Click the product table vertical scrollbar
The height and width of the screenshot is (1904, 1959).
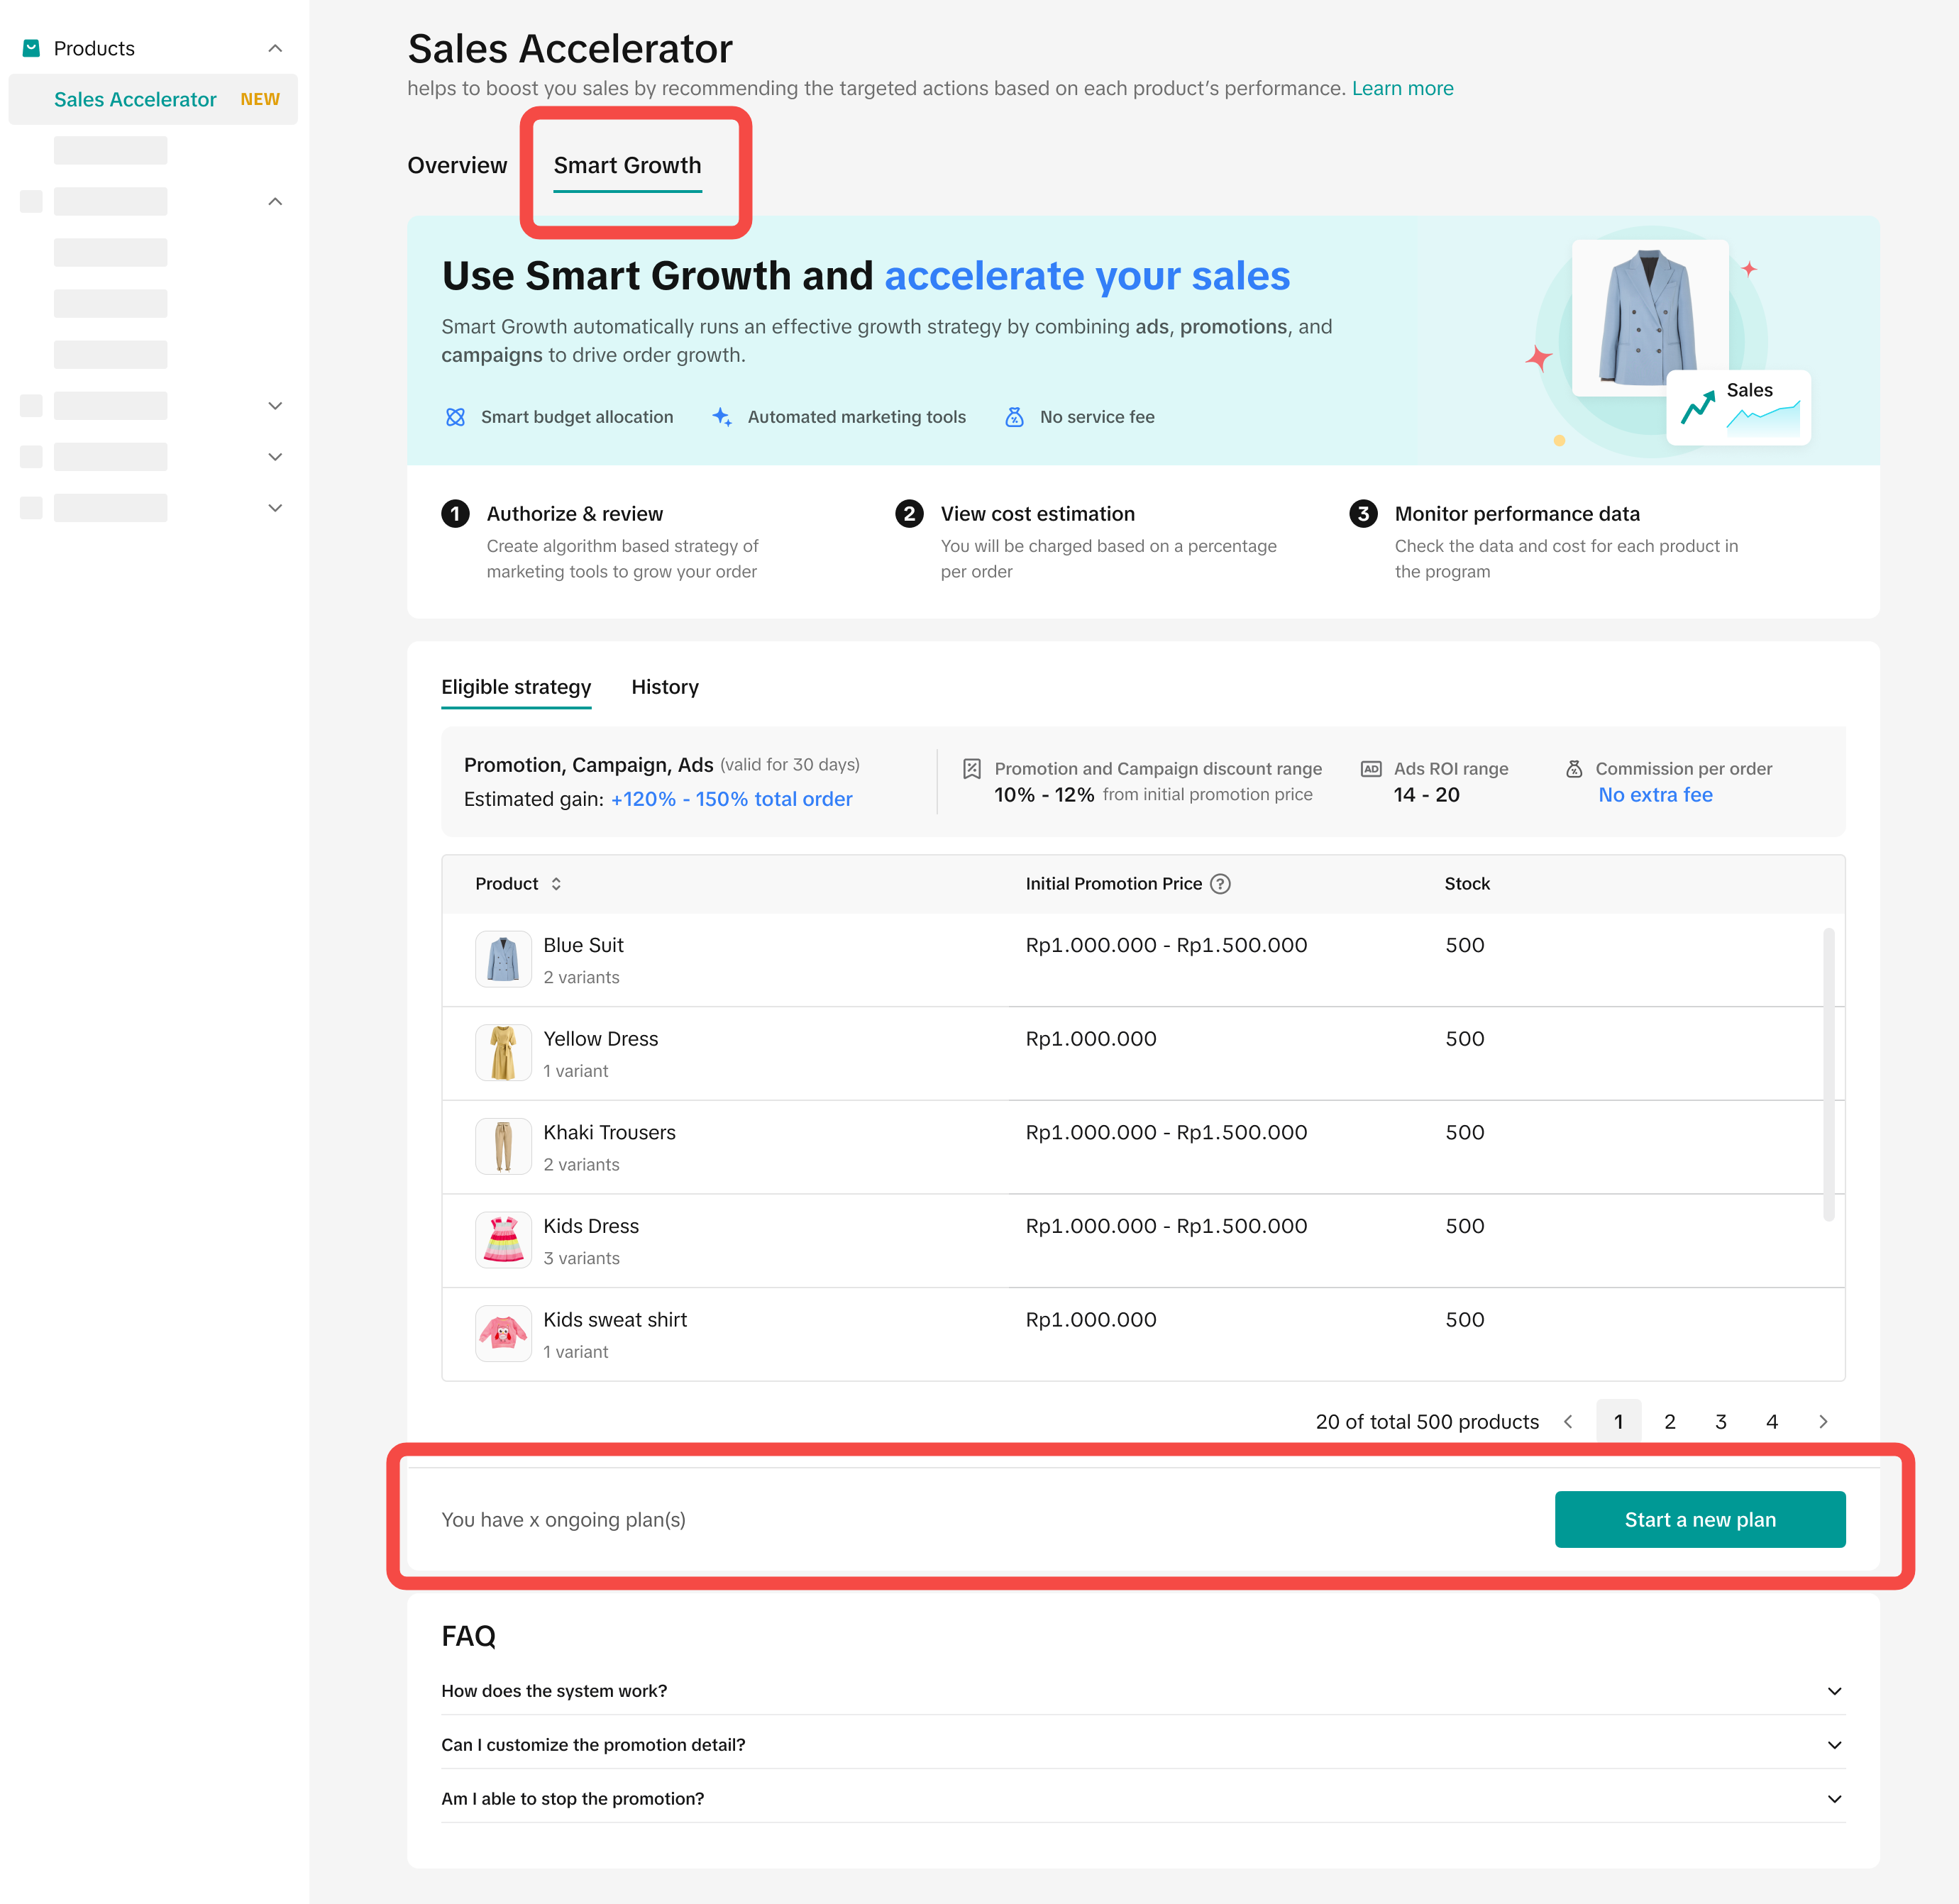pos(1828,1075)
